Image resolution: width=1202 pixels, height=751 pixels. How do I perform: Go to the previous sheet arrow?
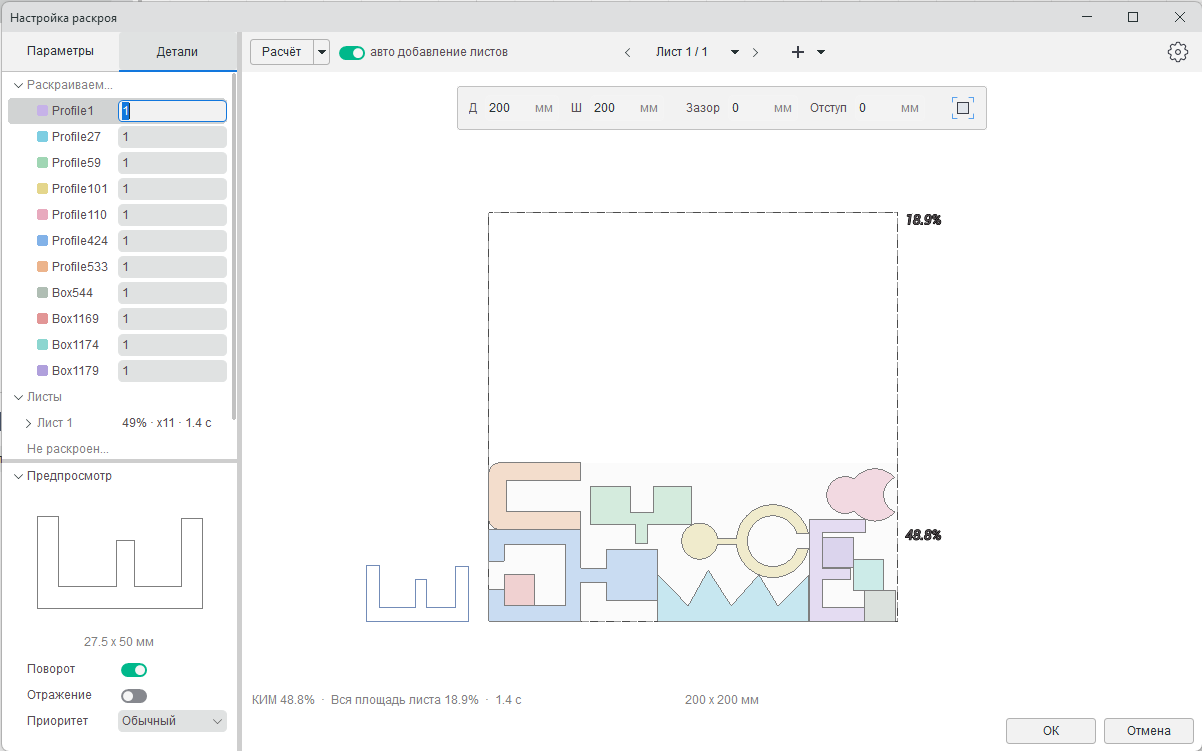[x=627, y=53]
